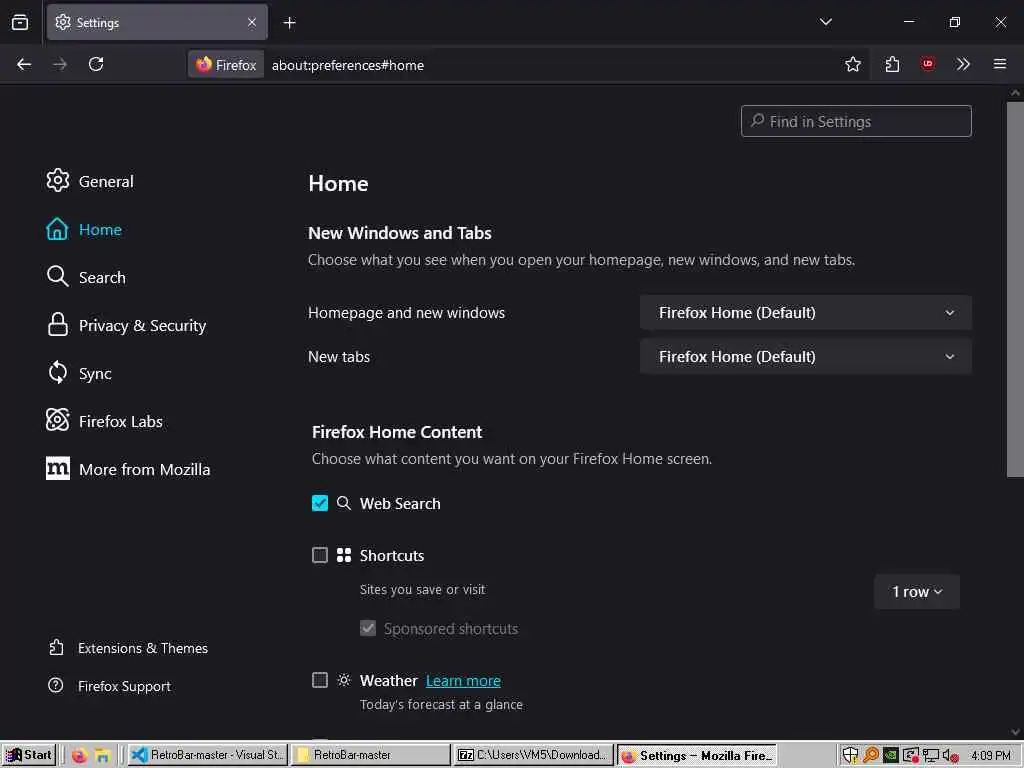
Task: Select the Home category in sidebar
Action: coord(84,229)
